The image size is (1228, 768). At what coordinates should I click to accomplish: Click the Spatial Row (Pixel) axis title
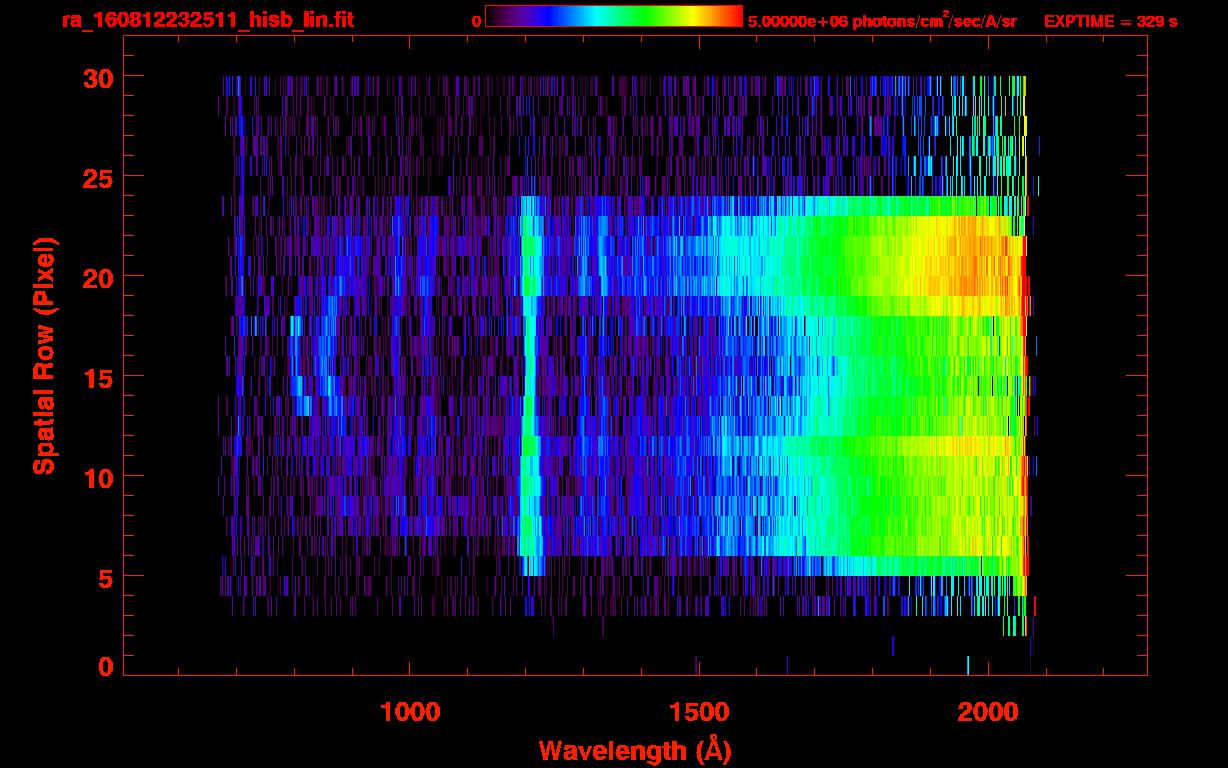pyautogui.click(x=44, y=356)
